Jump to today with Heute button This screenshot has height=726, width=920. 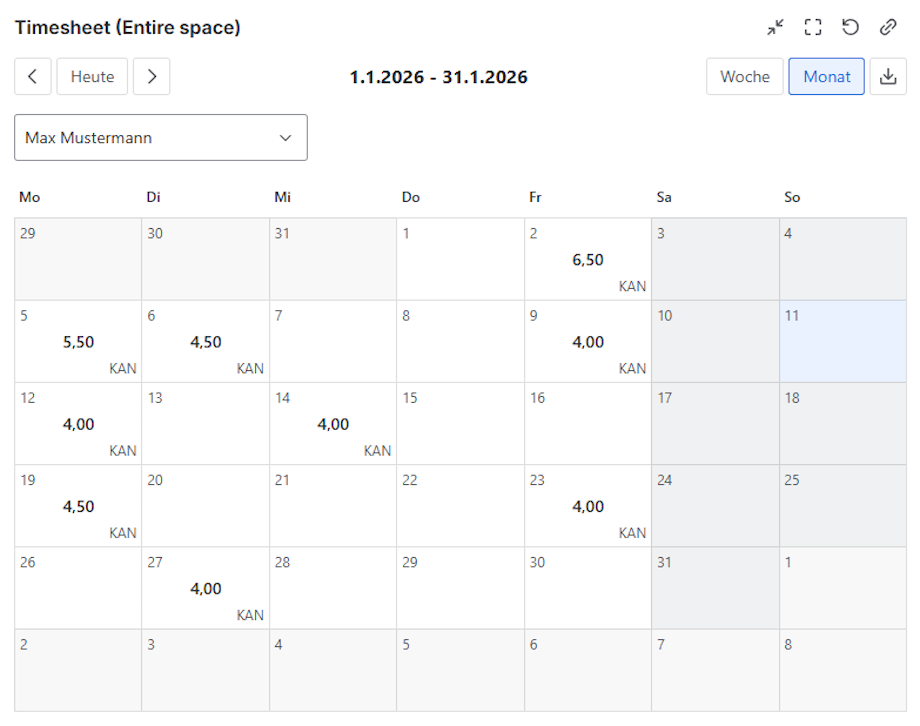92,76
